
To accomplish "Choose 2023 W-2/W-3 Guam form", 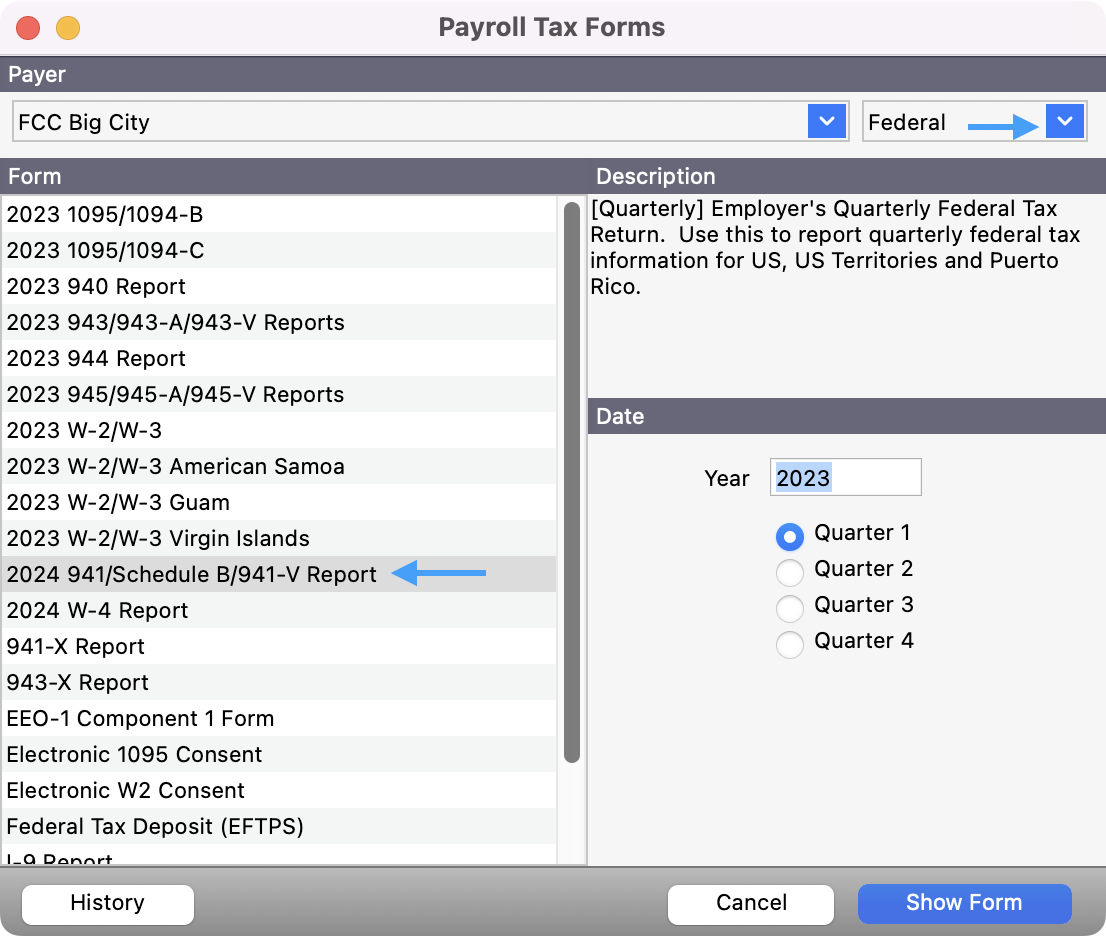I will click(118, 503).
